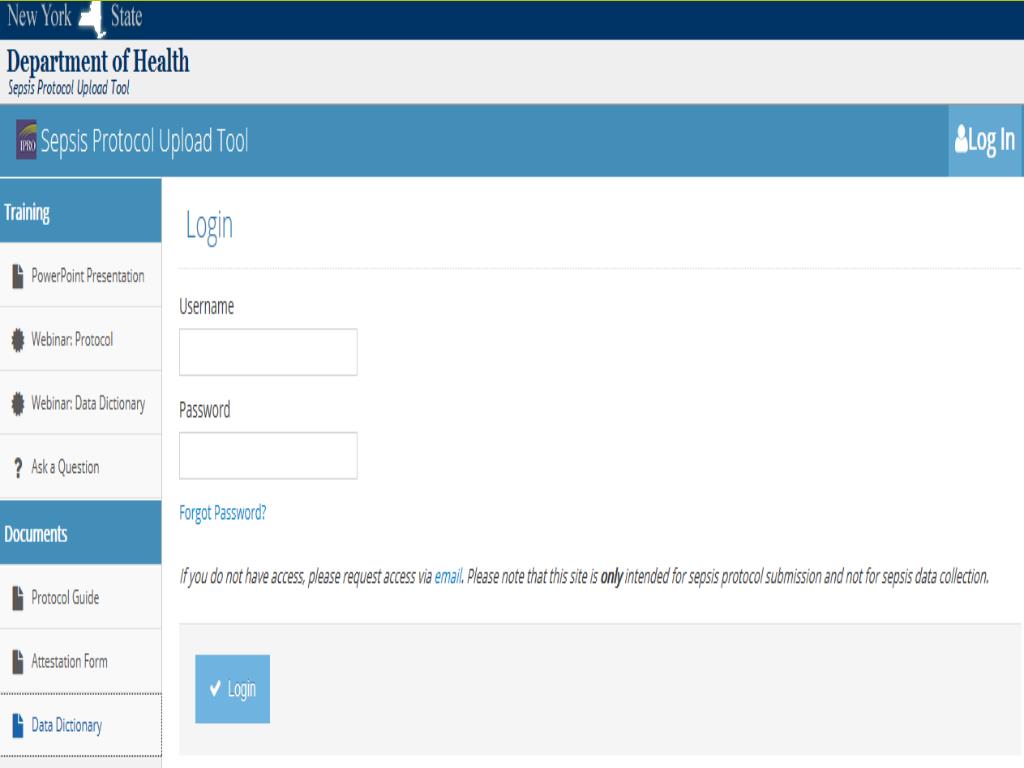Viewport: 1024px width, 768px height.
Task: Click the Webinar: Data Dictionary badge icon
Action: (18, 404)
